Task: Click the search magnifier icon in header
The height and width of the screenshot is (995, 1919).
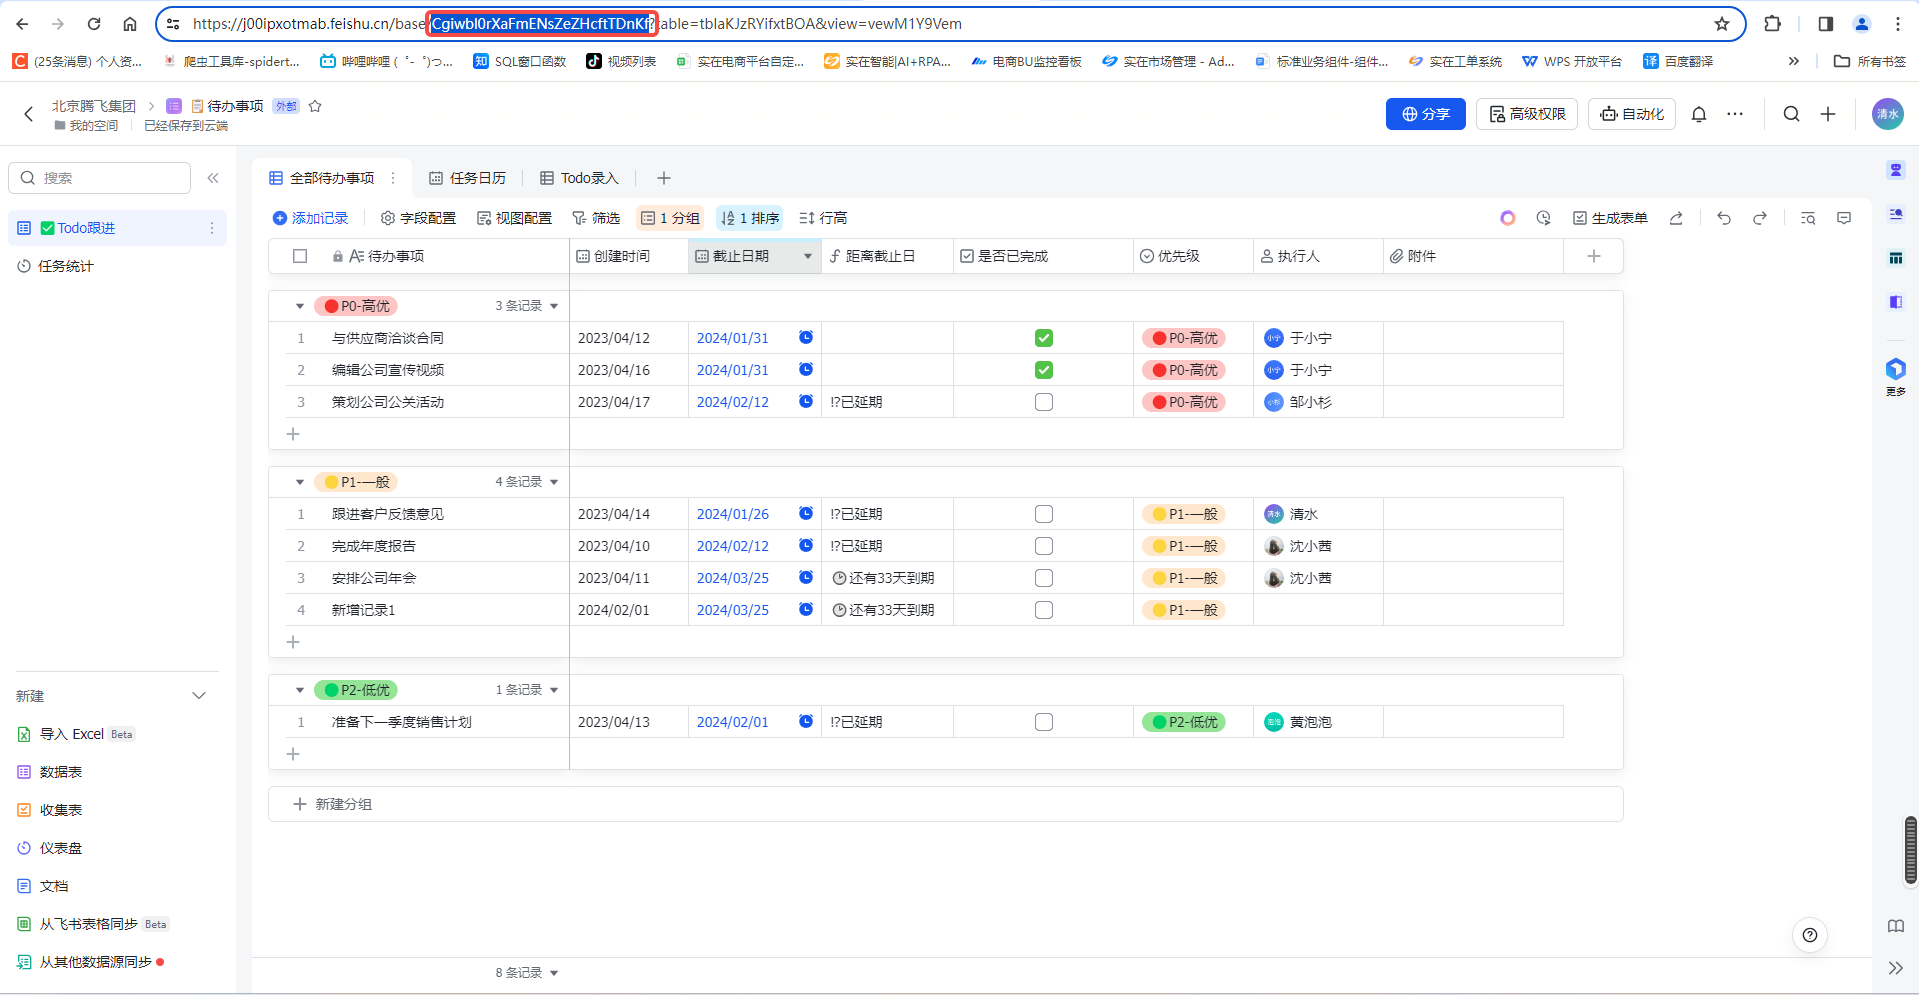Action: click(x=1792, y=114)
